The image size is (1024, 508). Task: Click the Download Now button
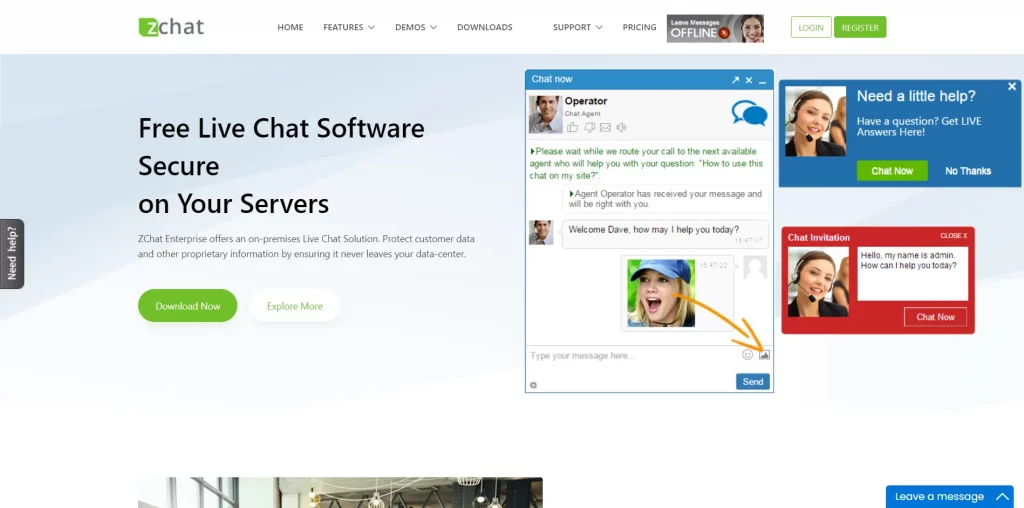(187, 306)
